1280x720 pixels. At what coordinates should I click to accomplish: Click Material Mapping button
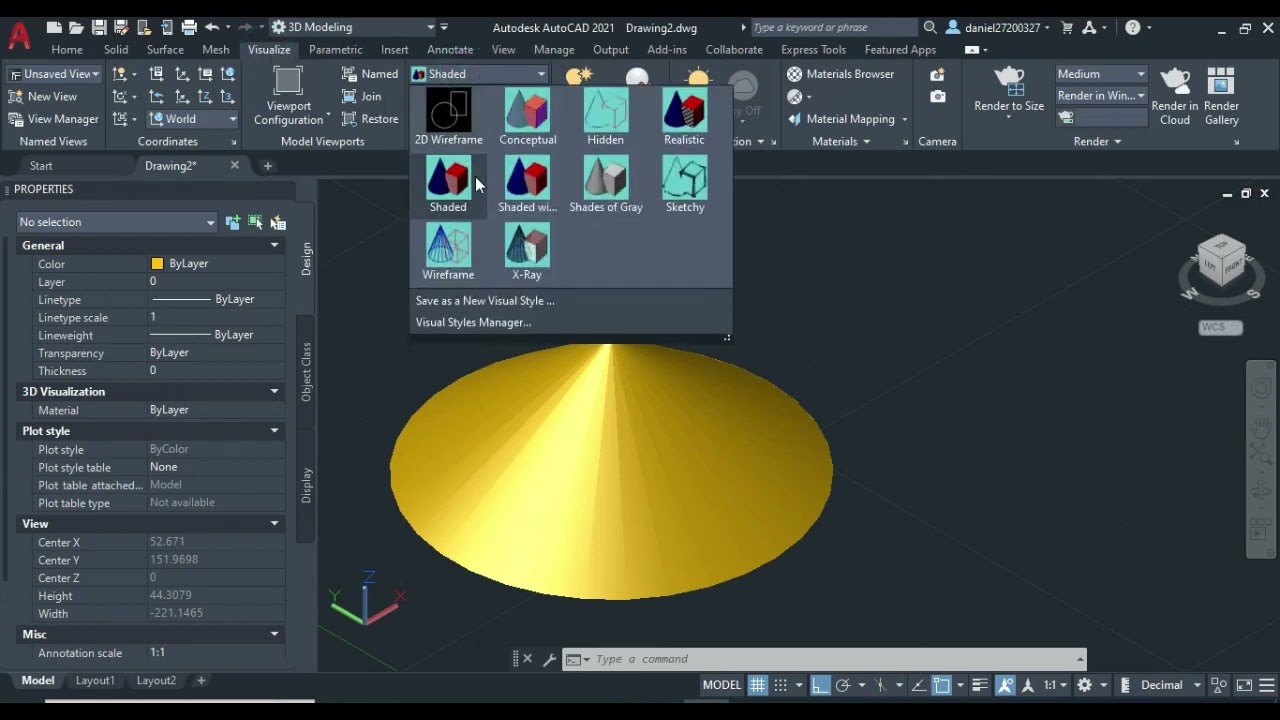(x=847, y=118)
